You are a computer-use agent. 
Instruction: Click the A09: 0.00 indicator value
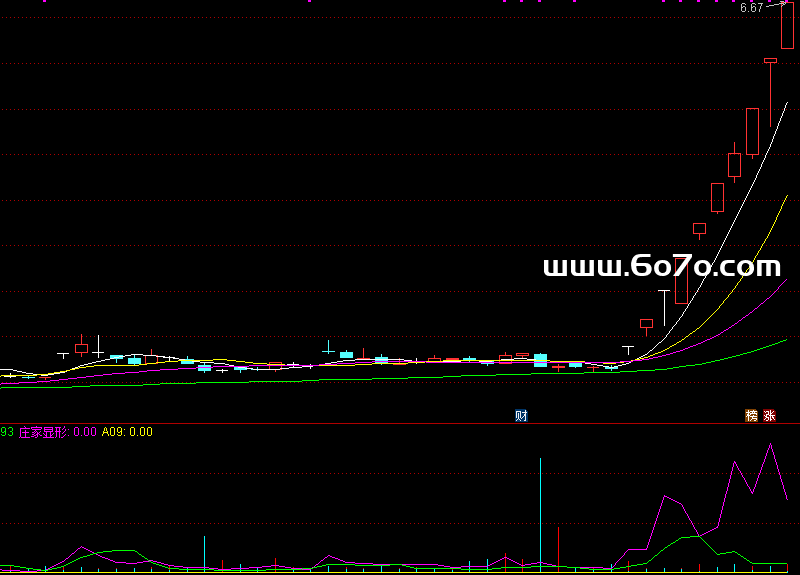point(127,432)
